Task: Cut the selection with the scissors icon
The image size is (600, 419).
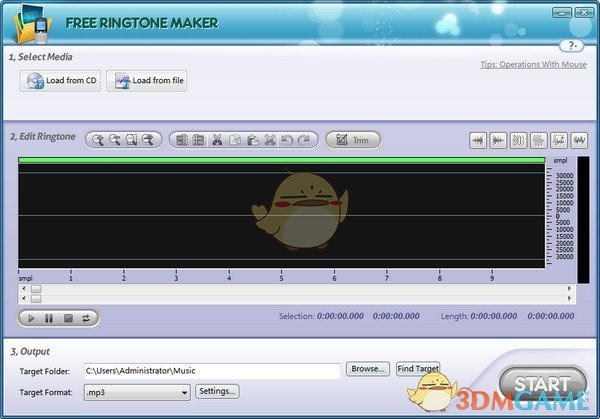Action: pyautogui.click(x=217, y=140)
